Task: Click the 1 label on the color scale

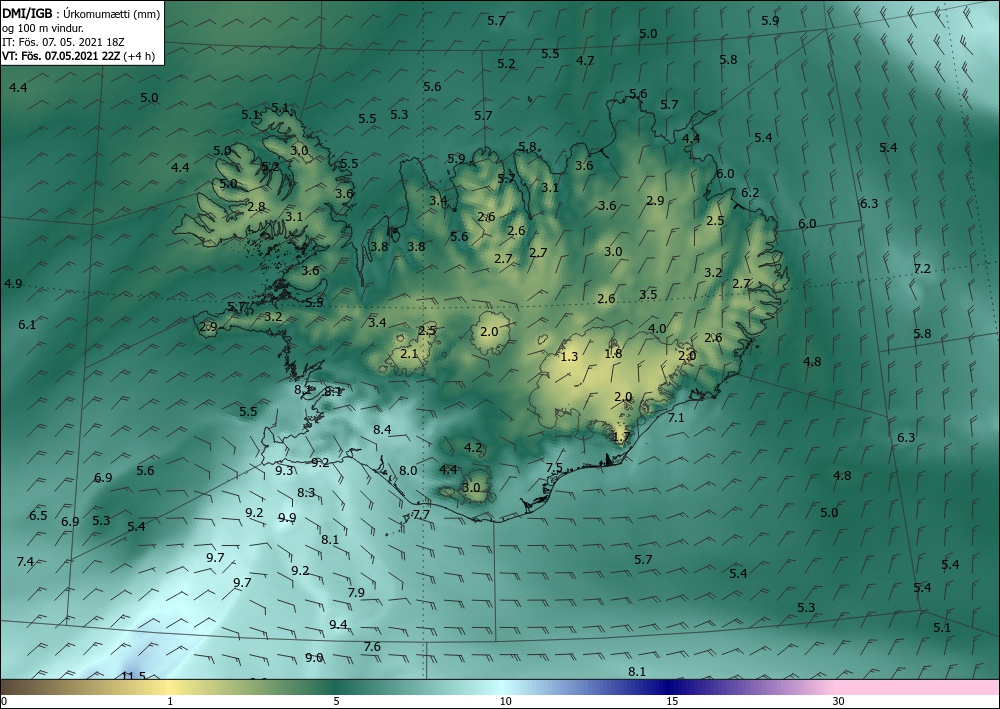Action: (x=170, y=701)
